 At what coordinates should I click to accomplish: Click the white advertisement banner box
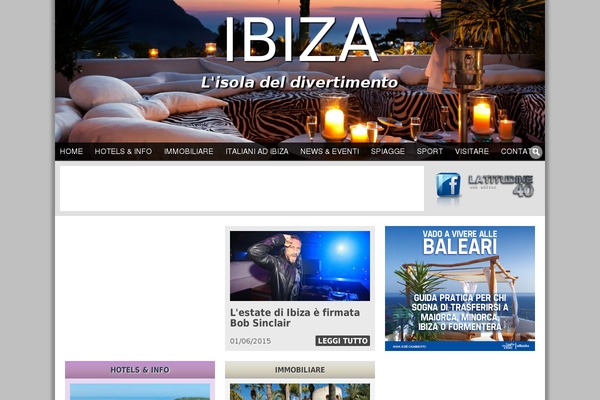point(242,188)
